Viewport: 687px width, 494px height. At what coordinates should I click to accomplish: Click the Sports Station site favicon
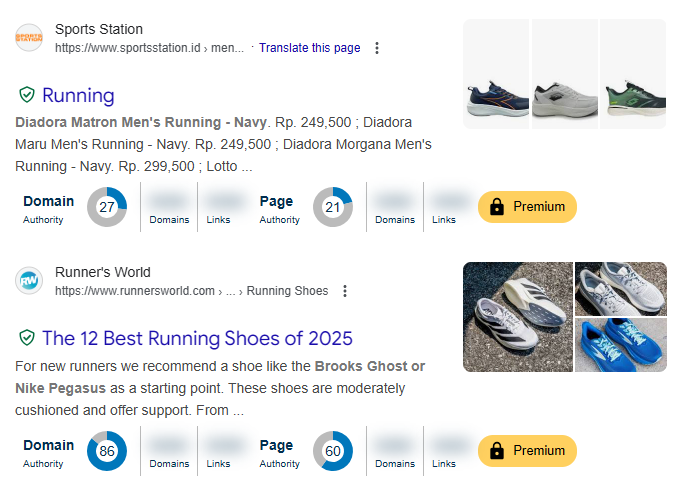pos(29,38)
